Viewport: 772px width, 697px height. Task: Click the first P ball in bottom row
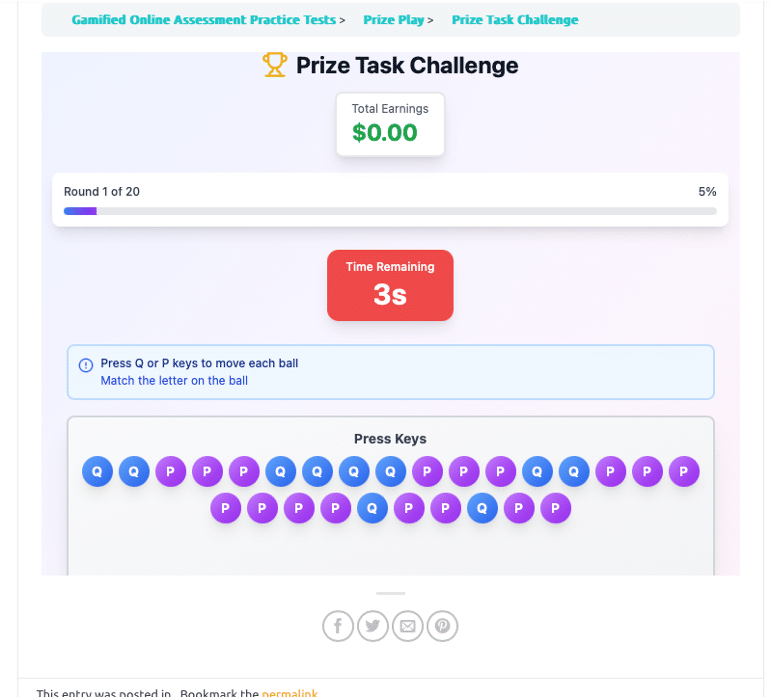pyautogui.click(x=225, y=509)
